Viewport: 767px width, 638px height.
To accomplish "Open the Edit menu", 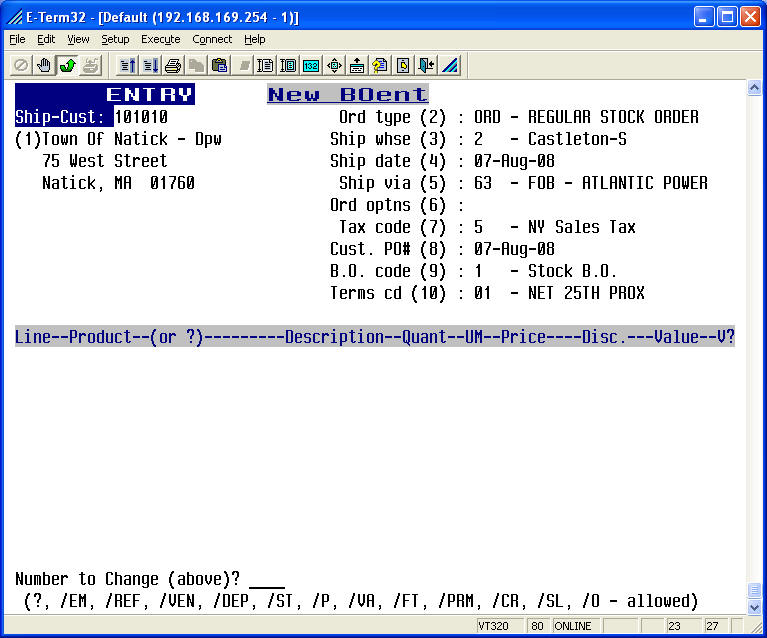I will point(46,39).
